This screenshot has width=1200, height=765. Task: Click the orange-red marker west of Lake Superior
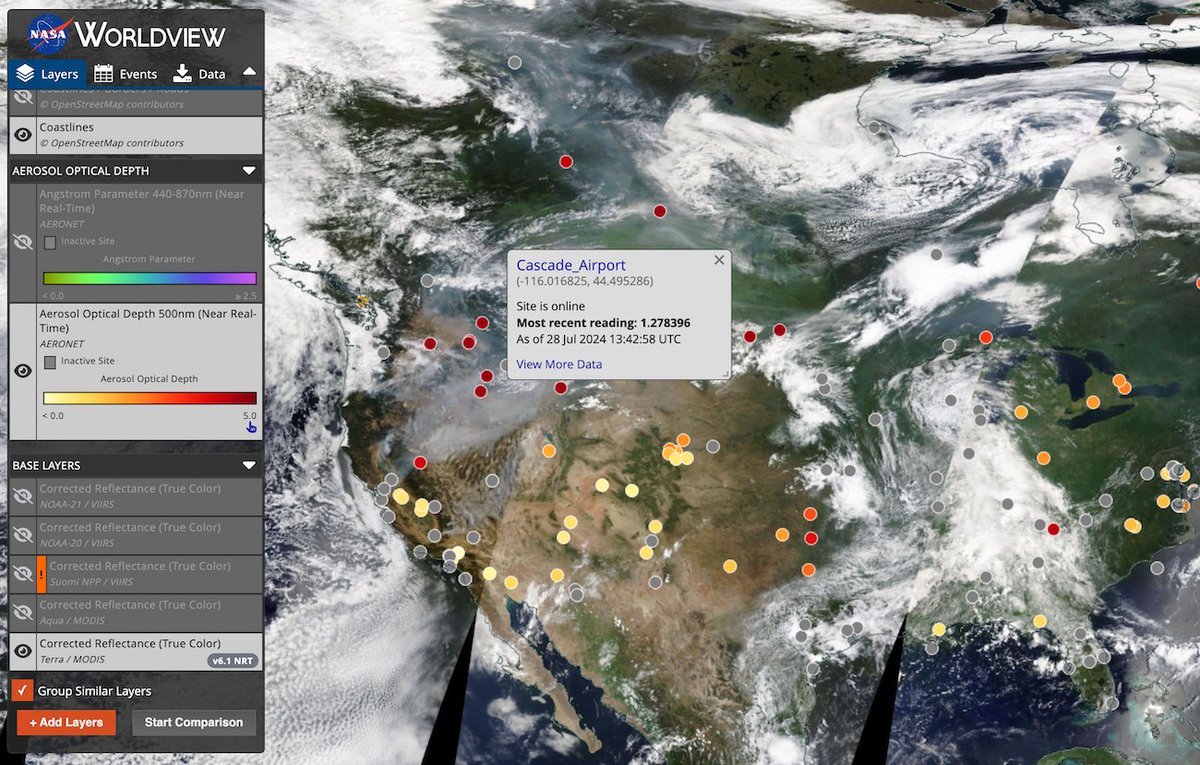pos(986,337)
